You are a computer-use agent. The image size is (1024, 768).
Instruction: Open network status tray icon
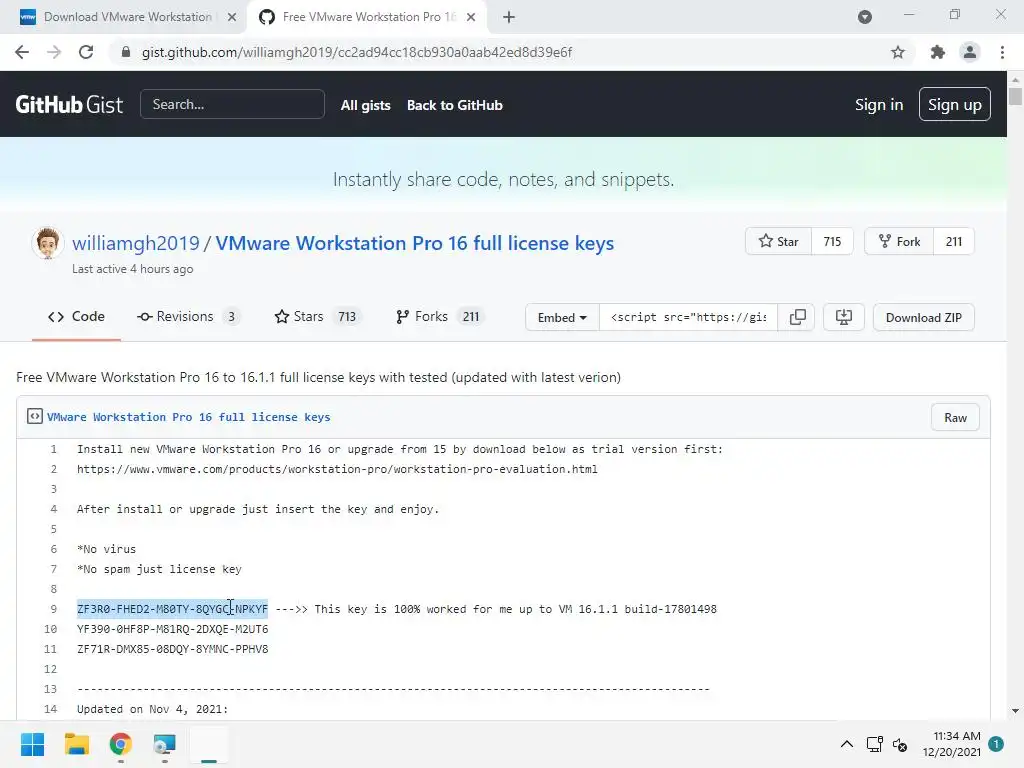(874, 744)
